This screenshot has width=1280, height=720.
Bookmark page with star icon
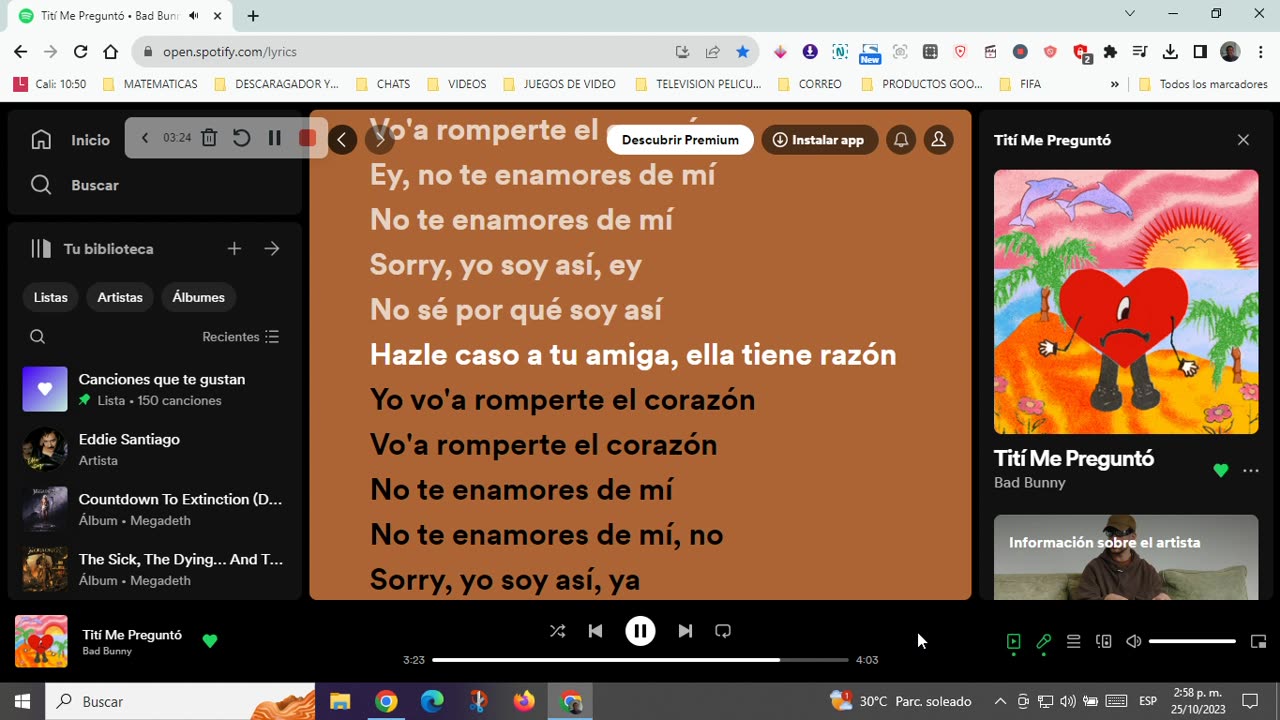(x=743, y=52)
